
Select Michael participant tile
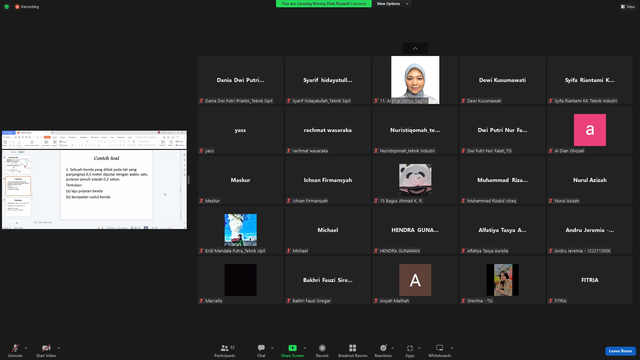[328, 230]
